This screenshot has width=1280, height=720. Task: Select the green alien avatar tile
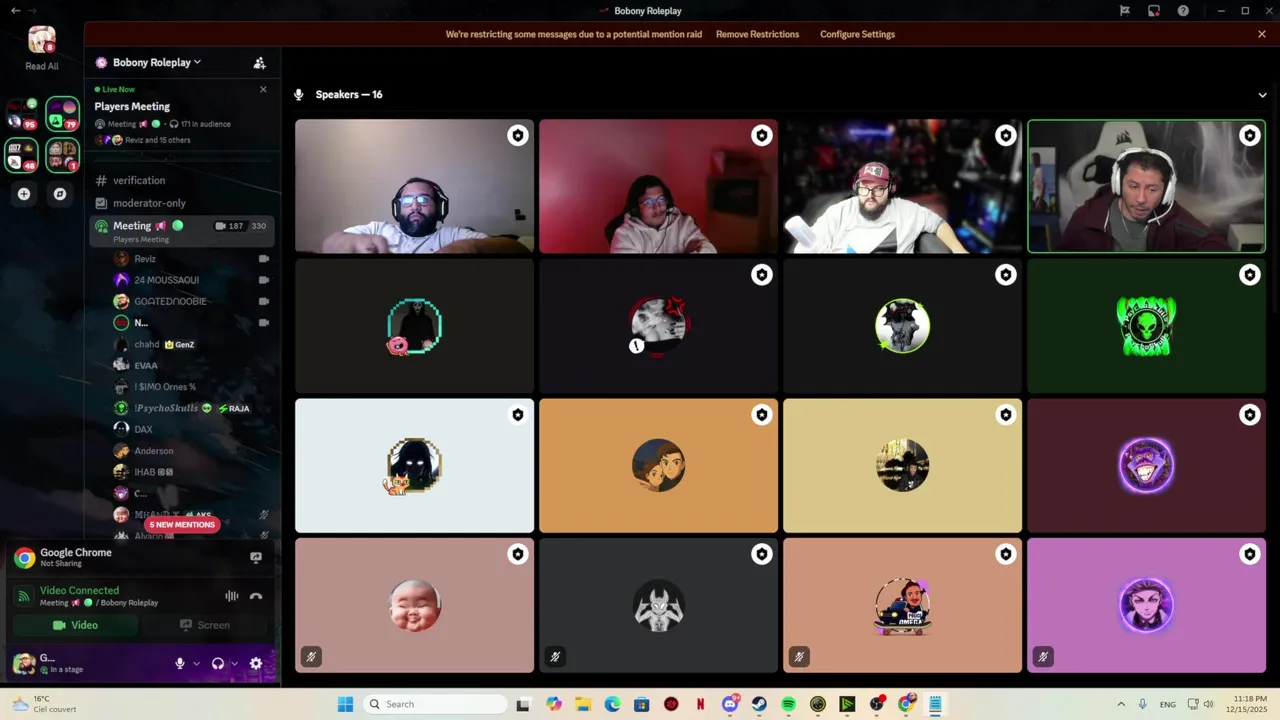[1146, 326]
